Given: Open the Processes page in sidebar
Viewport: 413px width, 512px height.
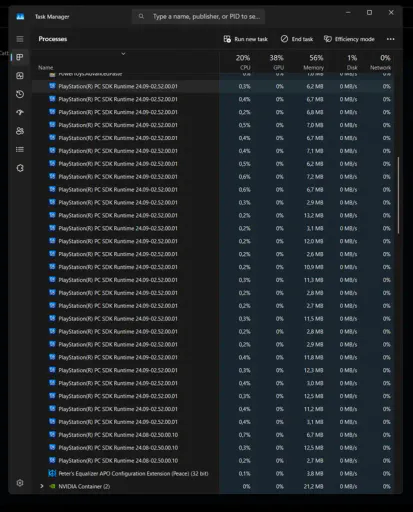Looking at the screenshot, I should tap(20, 57).
